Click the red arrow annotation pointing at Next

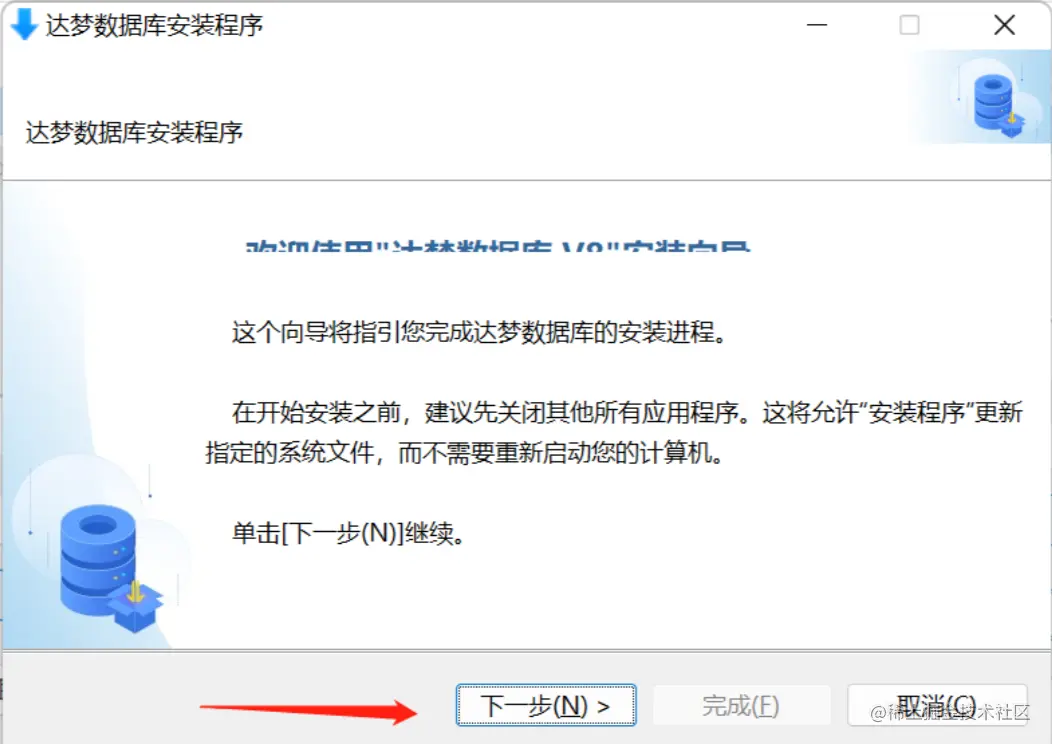(309, 711)
